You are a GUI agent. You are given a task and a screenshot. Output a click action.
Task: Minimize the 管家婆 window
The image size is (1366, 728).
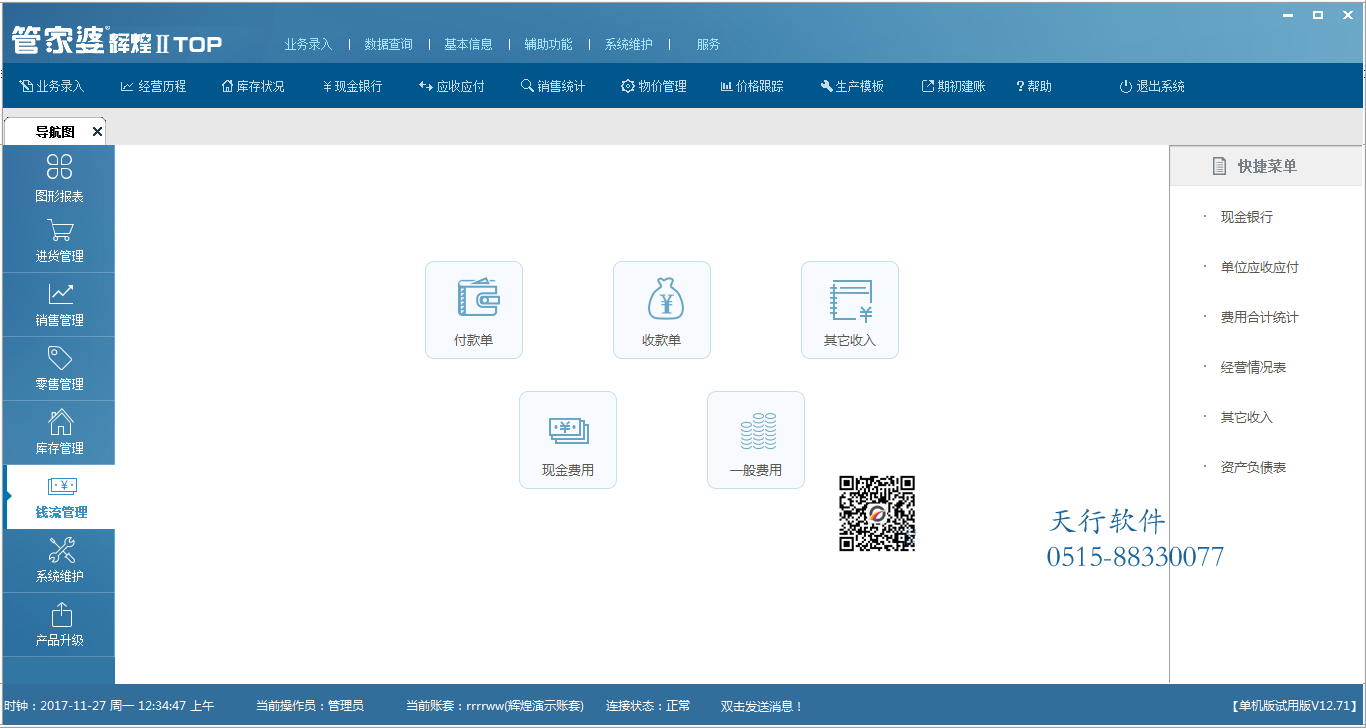tap(1290, 15)
